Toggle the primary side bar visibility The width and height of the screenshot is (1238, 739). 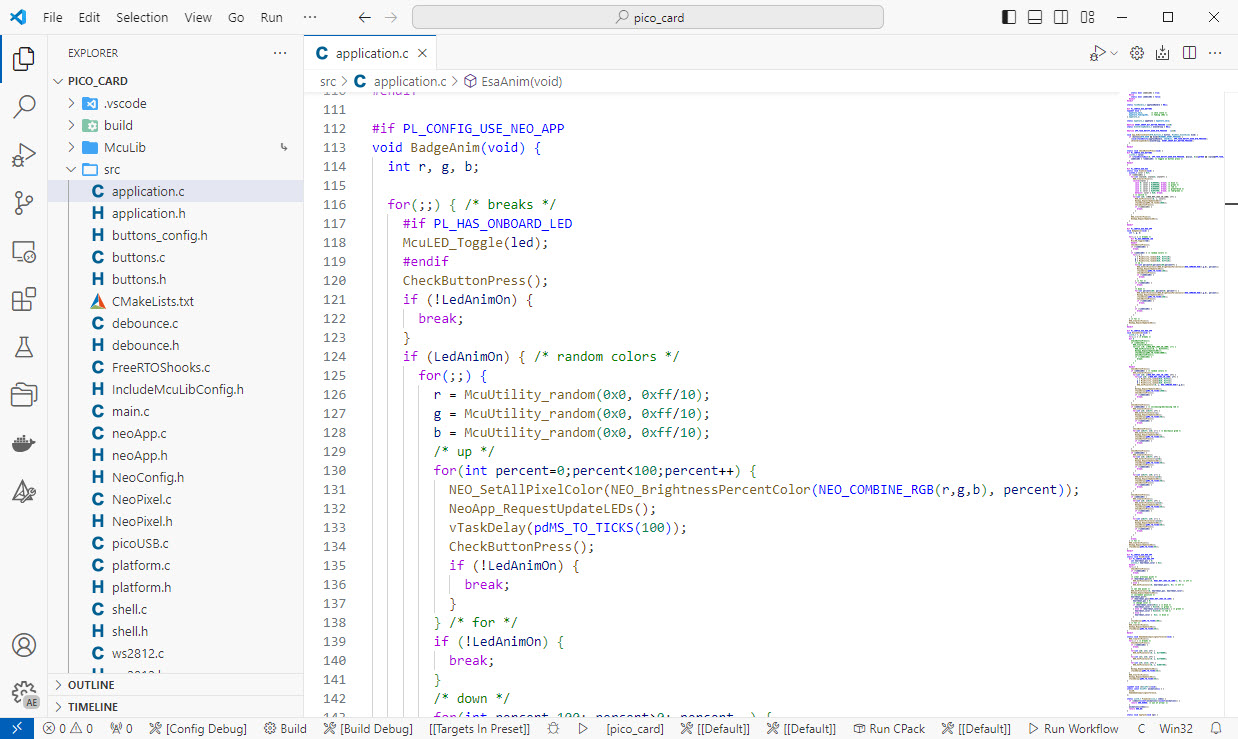tap(1009, 17)
